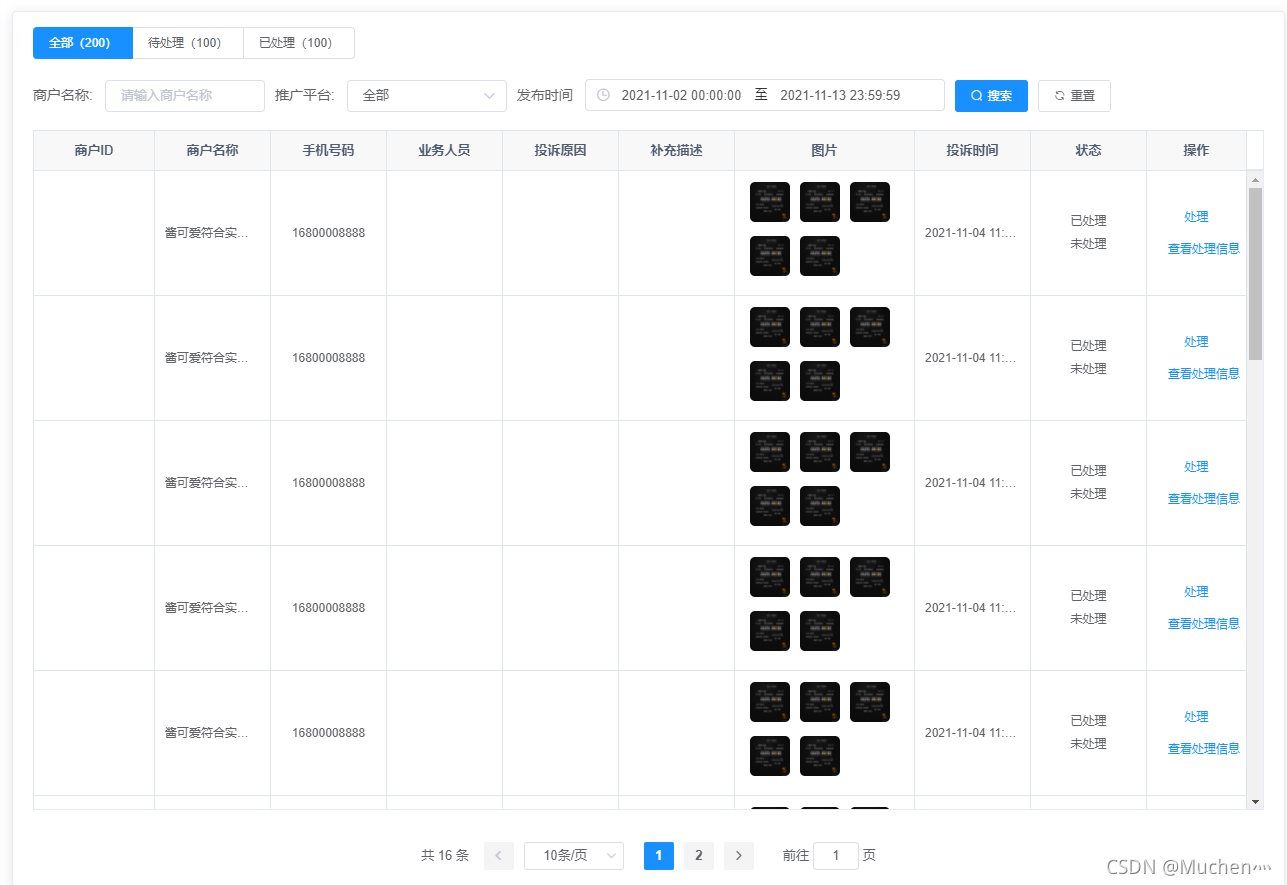Click 查看处理信息 link in first row
This screenshot has width=1287, height=885.
(x=1203, y=249)
